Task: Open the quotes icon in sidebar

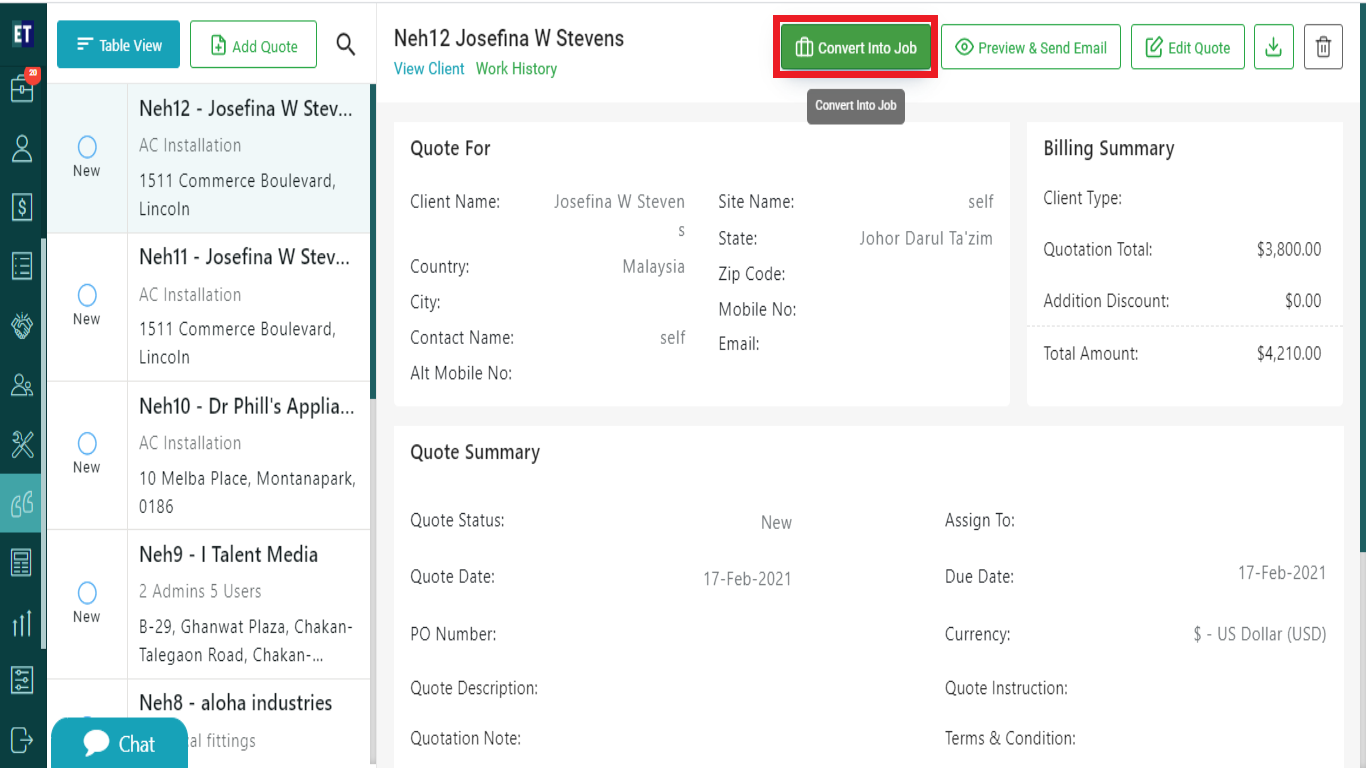Action: pyautogui.click(x=22, y=503)
